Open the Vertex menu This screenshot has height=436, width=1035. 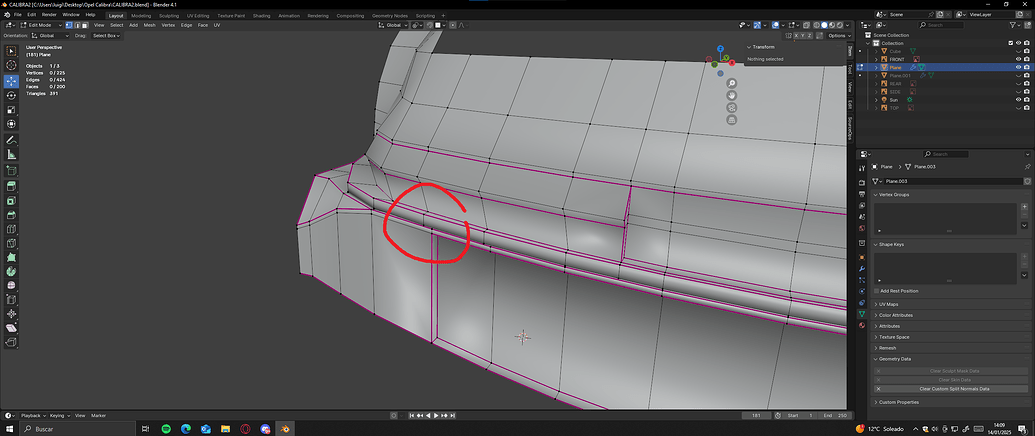(168, 25)
